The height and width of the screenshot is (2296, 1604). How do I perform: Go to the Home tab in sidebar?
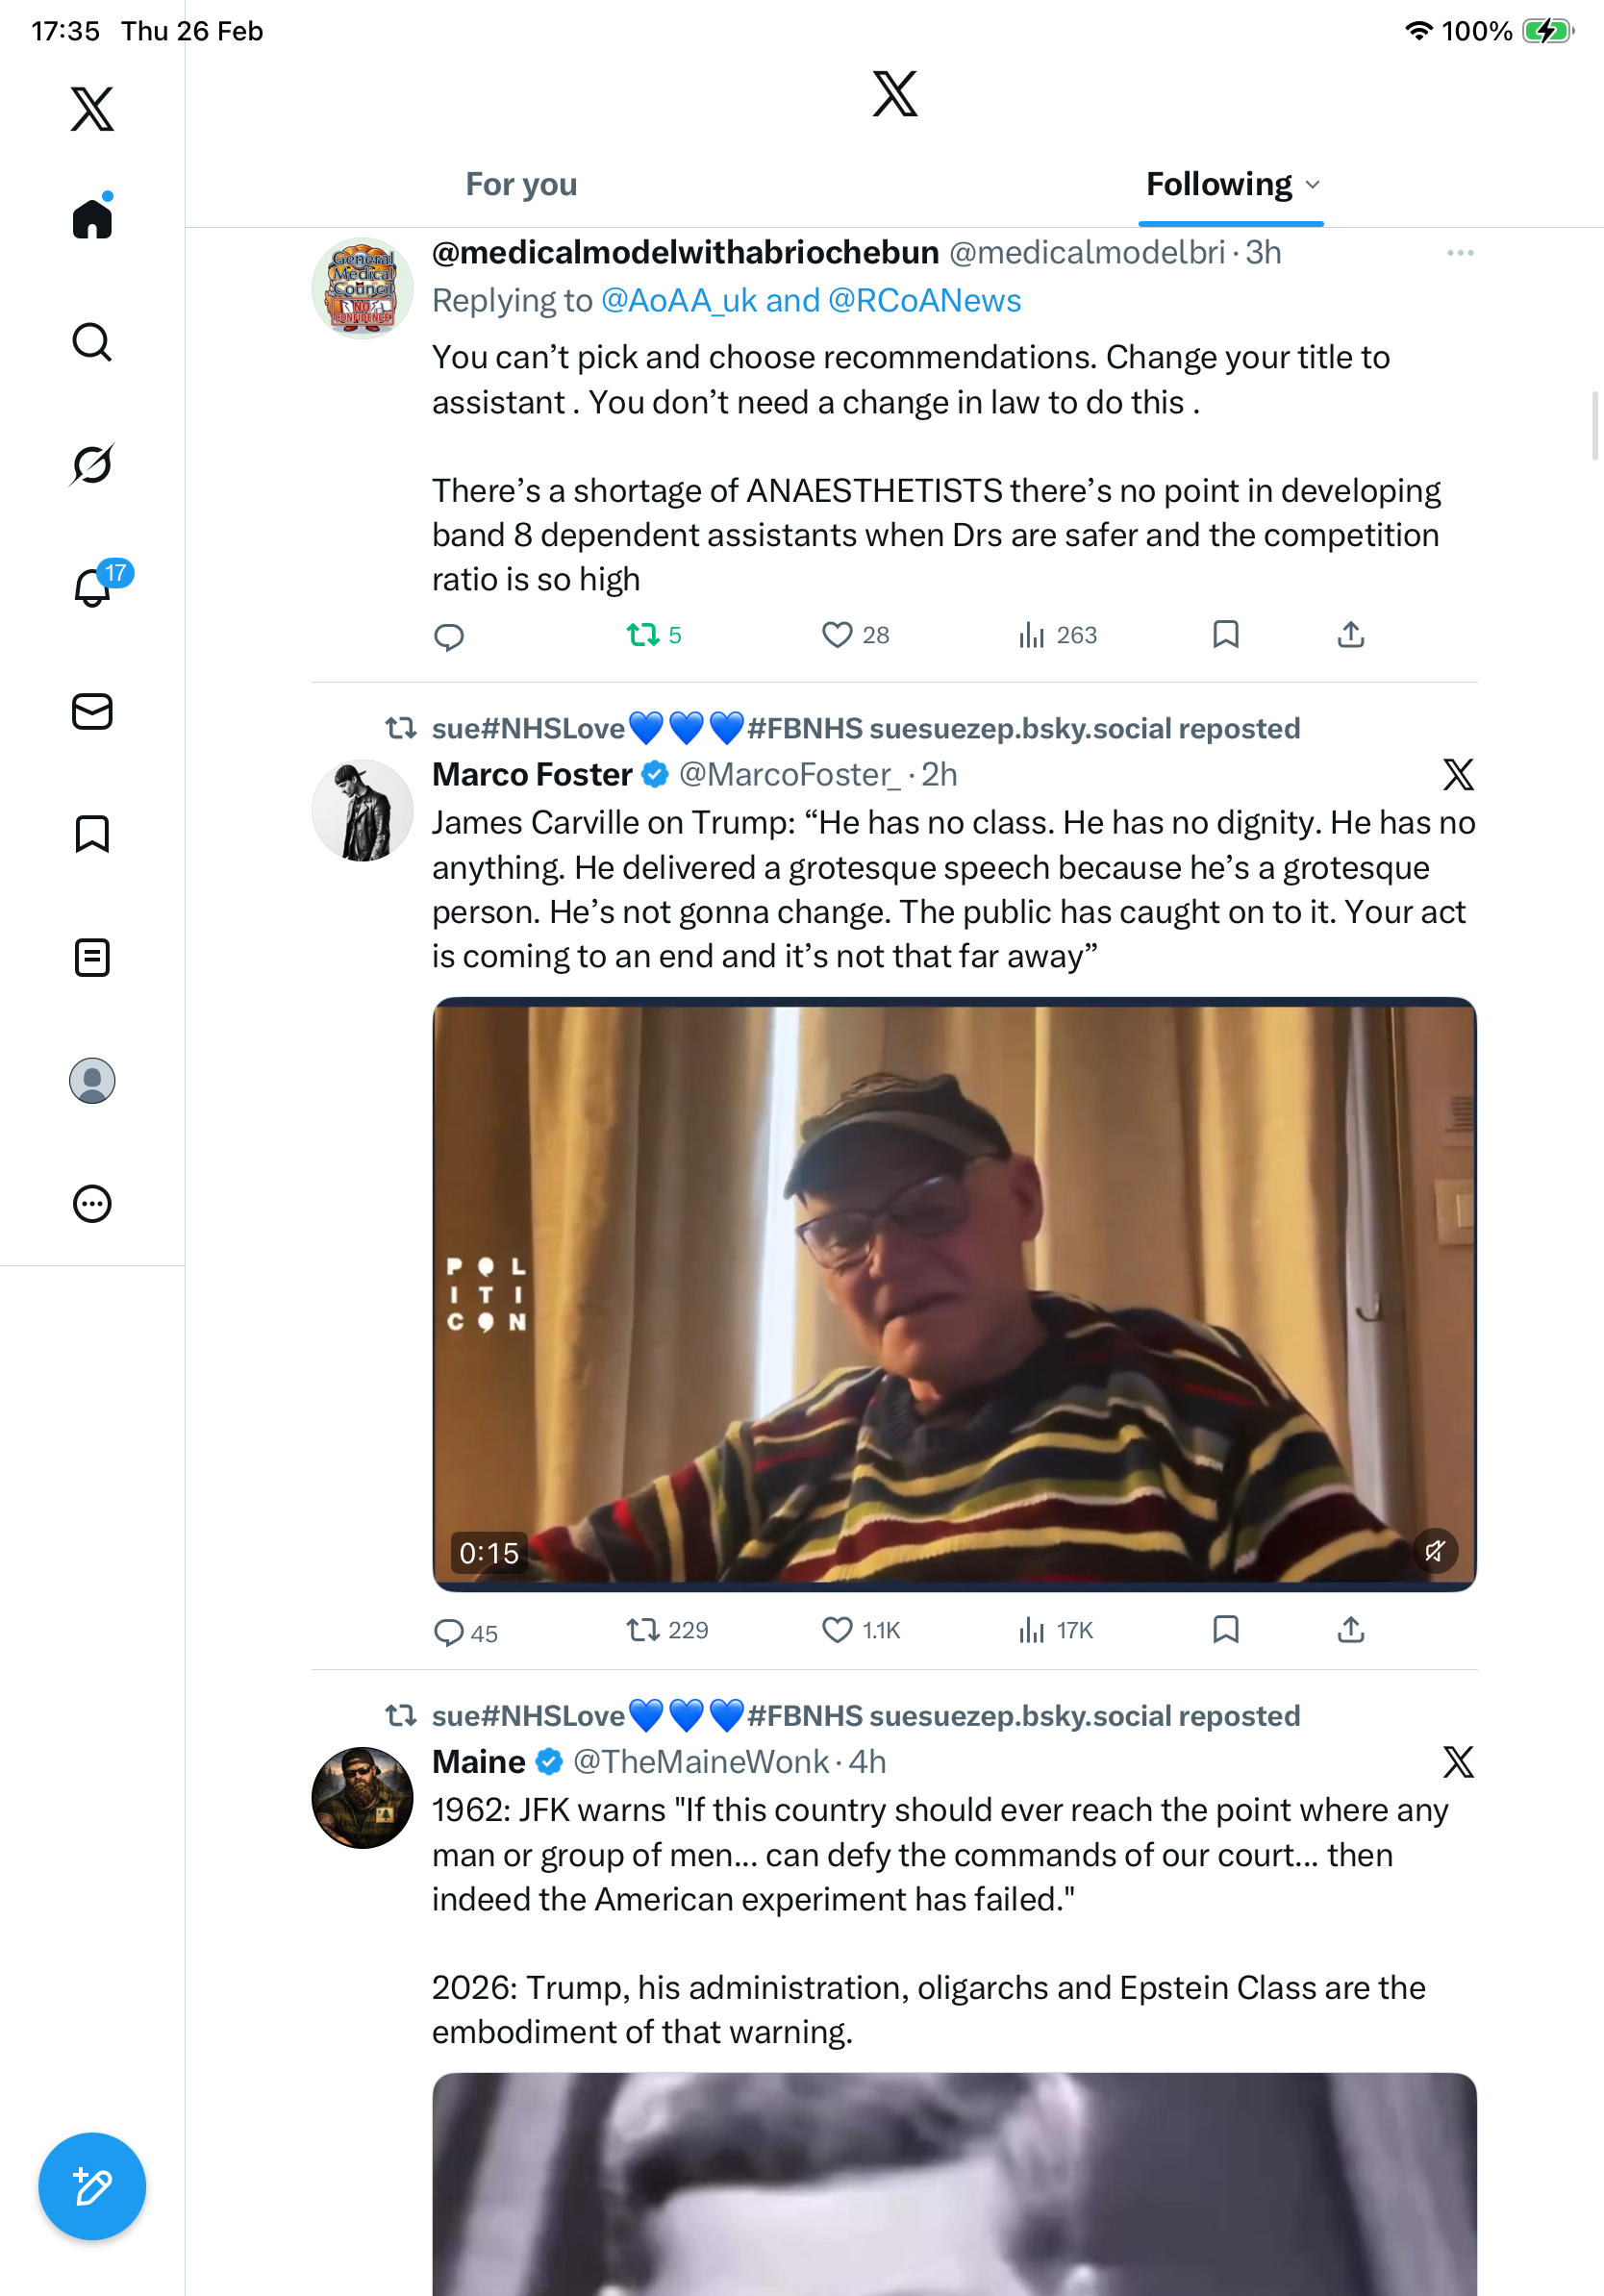coord(92,219)
